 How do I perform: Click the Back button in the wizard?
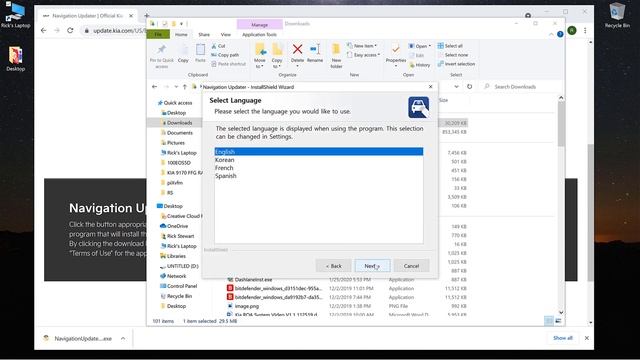[x=333, y=266]
